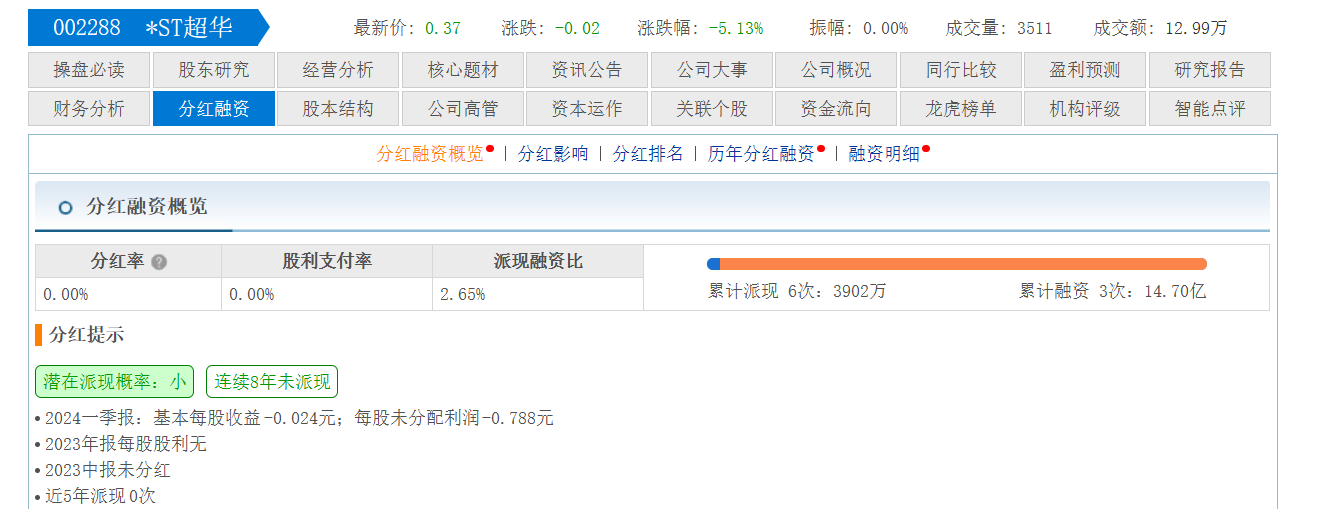Click the 分红提示 section heading

86,335
